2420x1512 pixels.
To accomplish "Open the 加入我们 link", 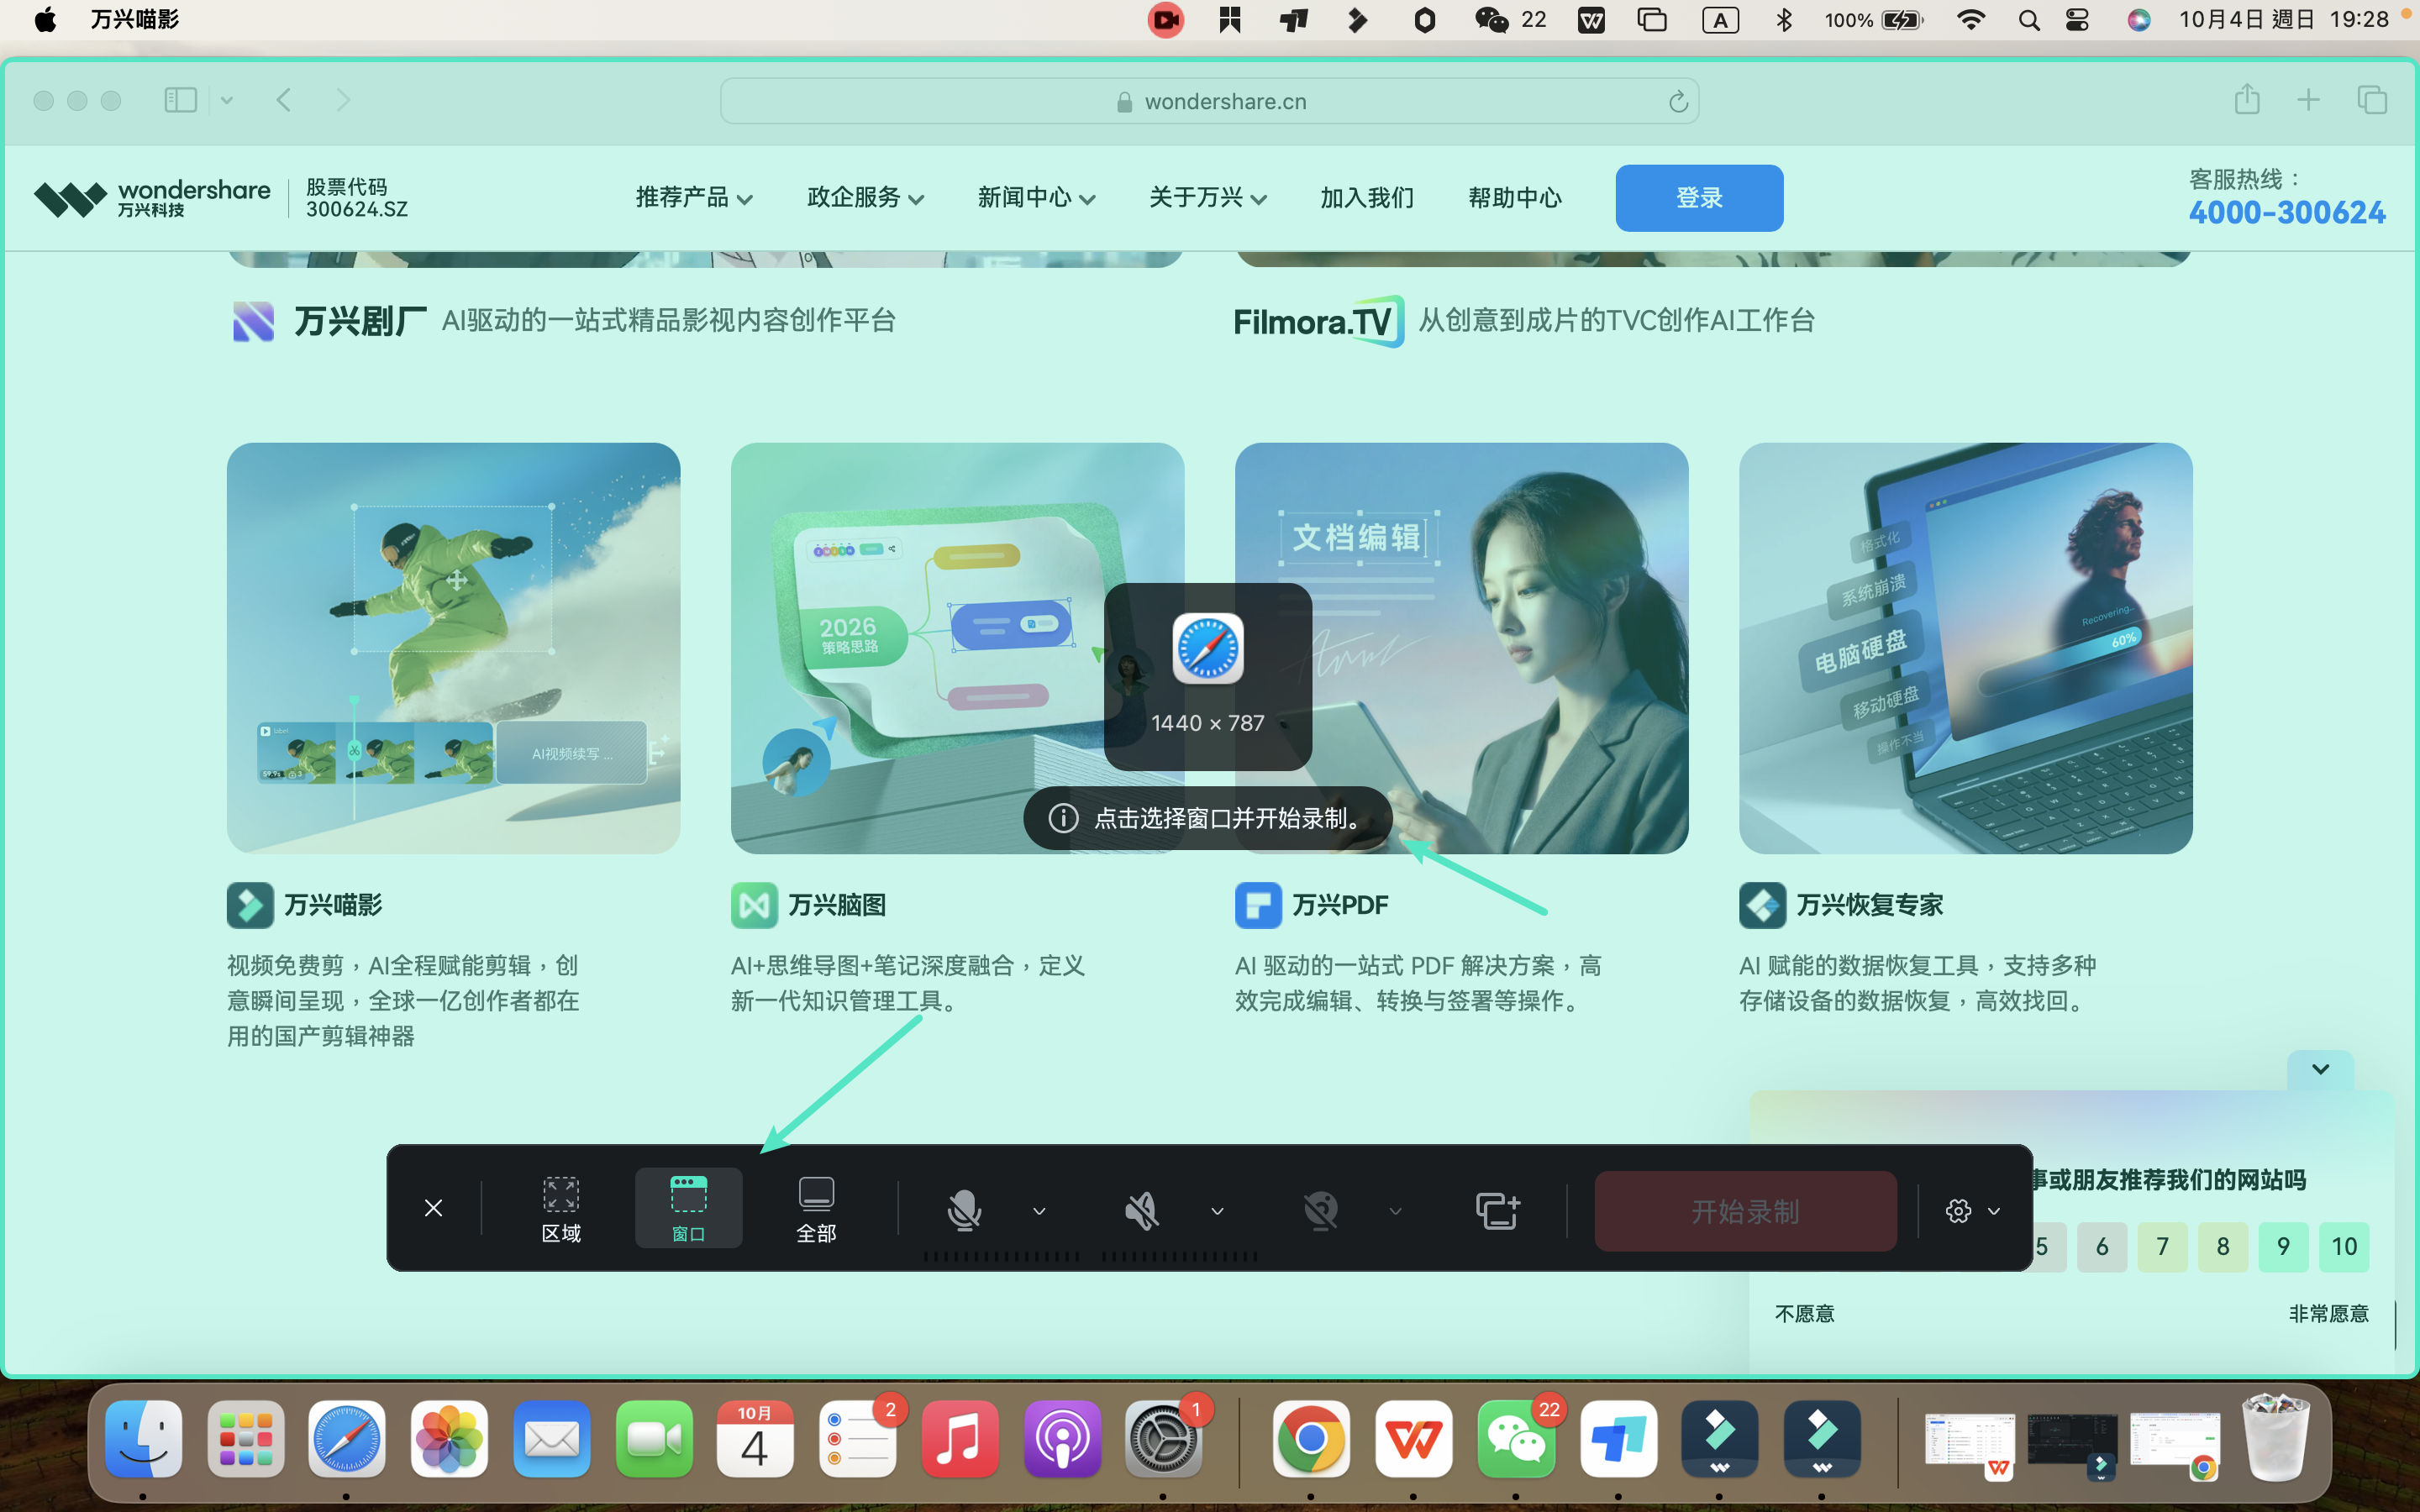I will 1367,197.
